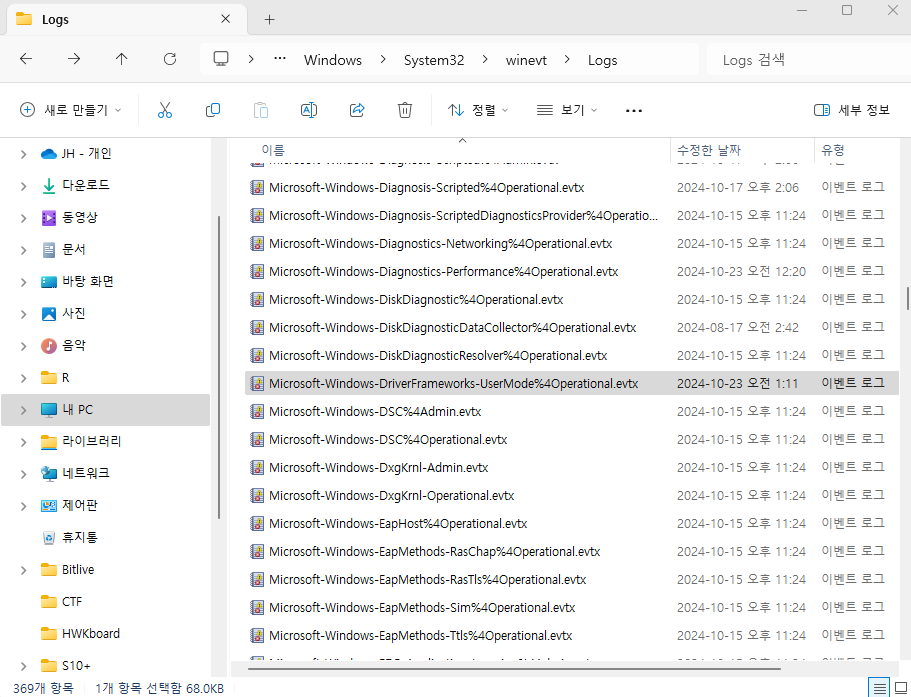
Task: Go forward with the right arrow
Action: (74, 59)
